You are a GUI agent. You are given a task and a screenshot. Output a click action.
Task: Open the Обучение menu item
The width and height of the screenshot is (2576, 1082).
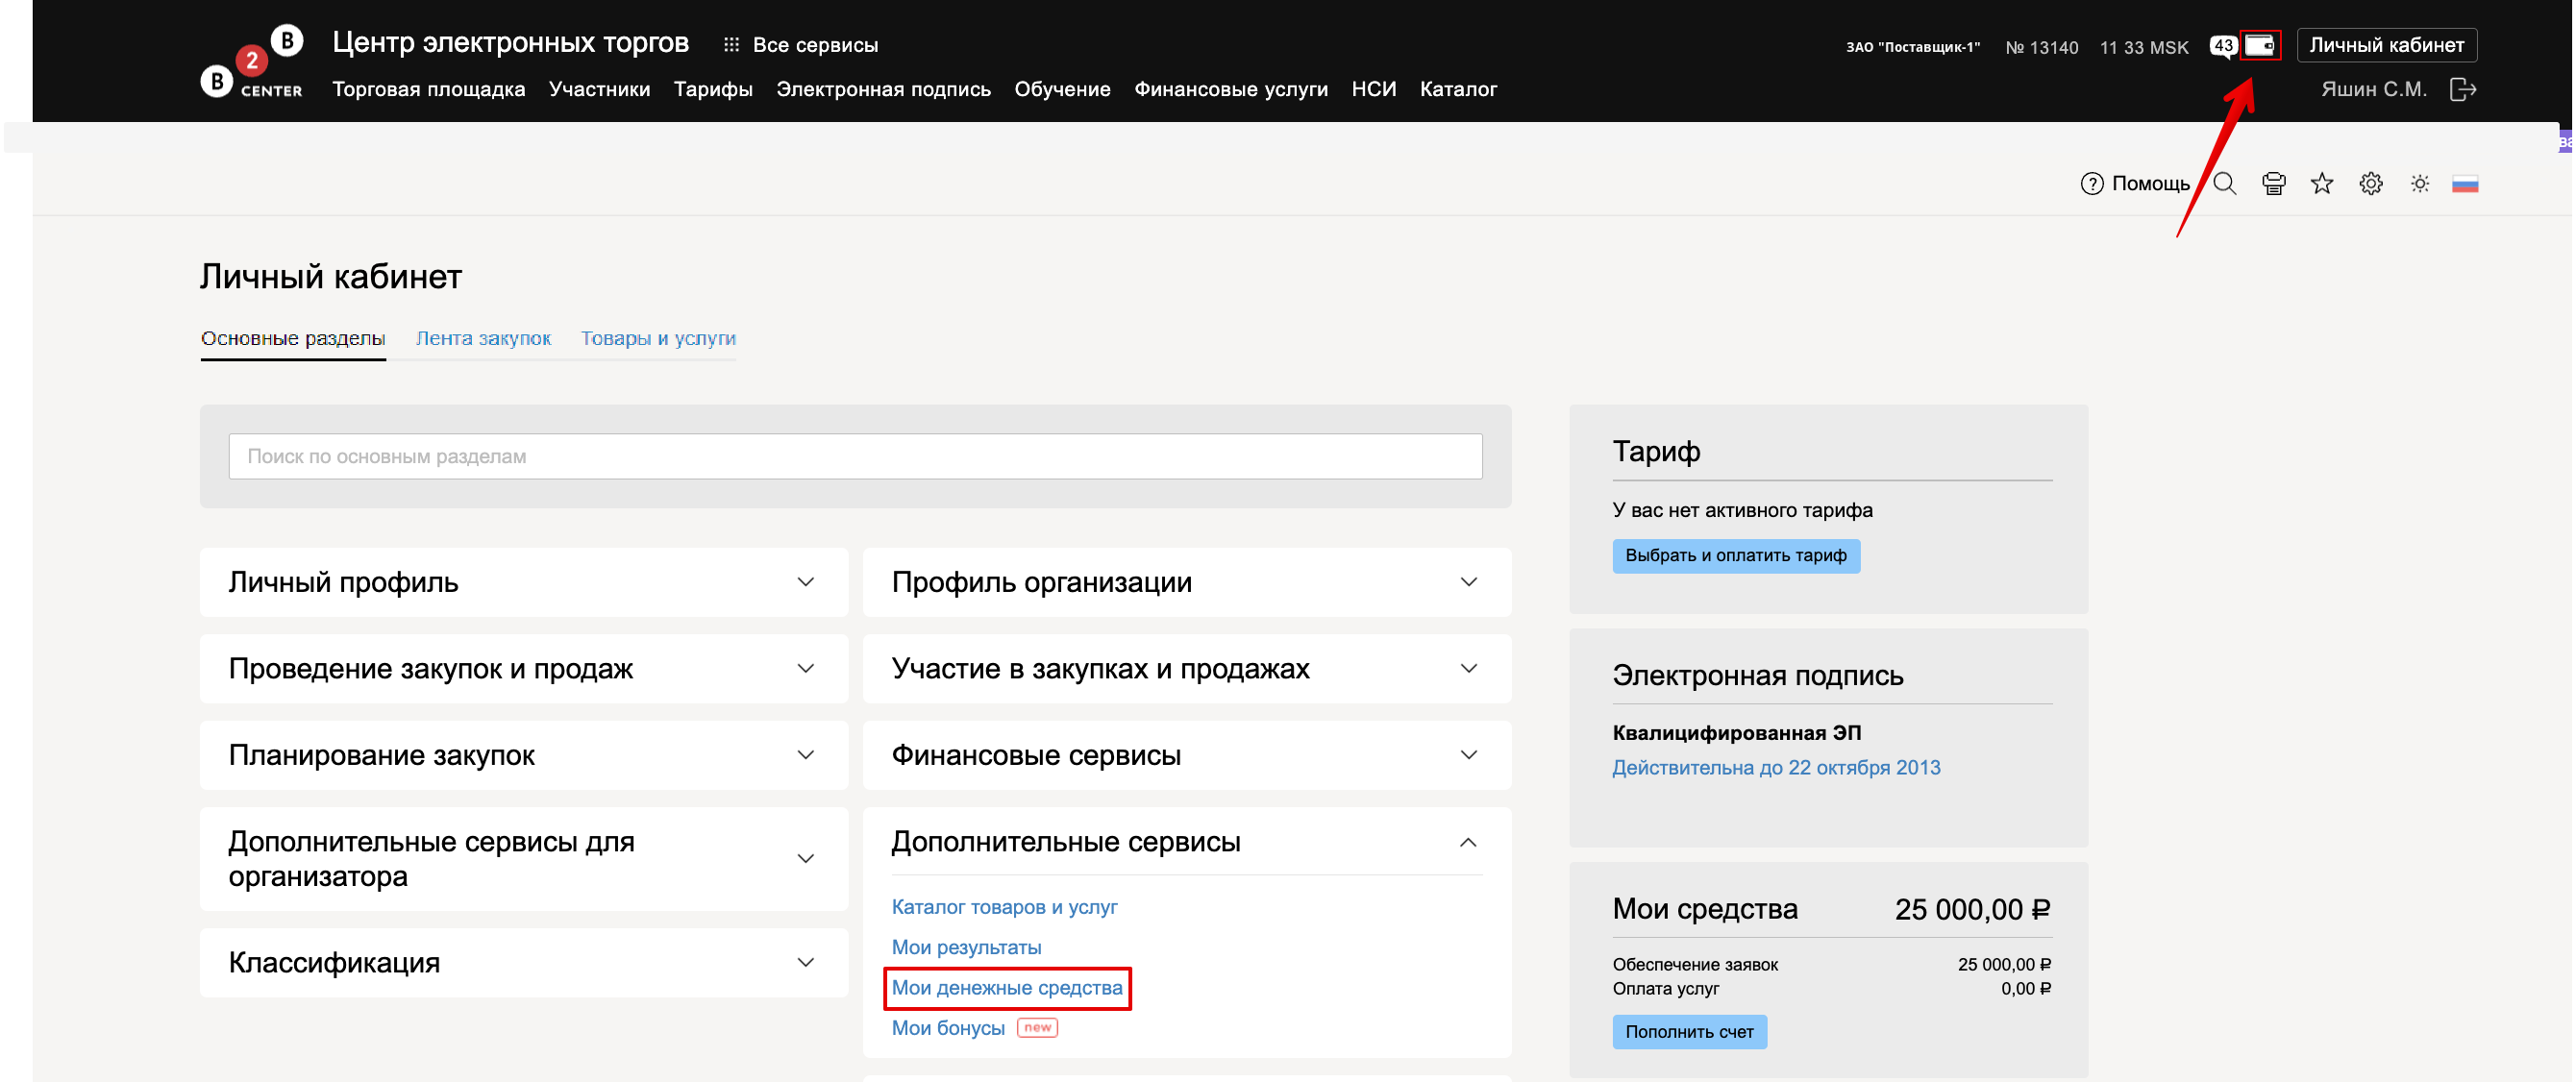pos(1062,90)
